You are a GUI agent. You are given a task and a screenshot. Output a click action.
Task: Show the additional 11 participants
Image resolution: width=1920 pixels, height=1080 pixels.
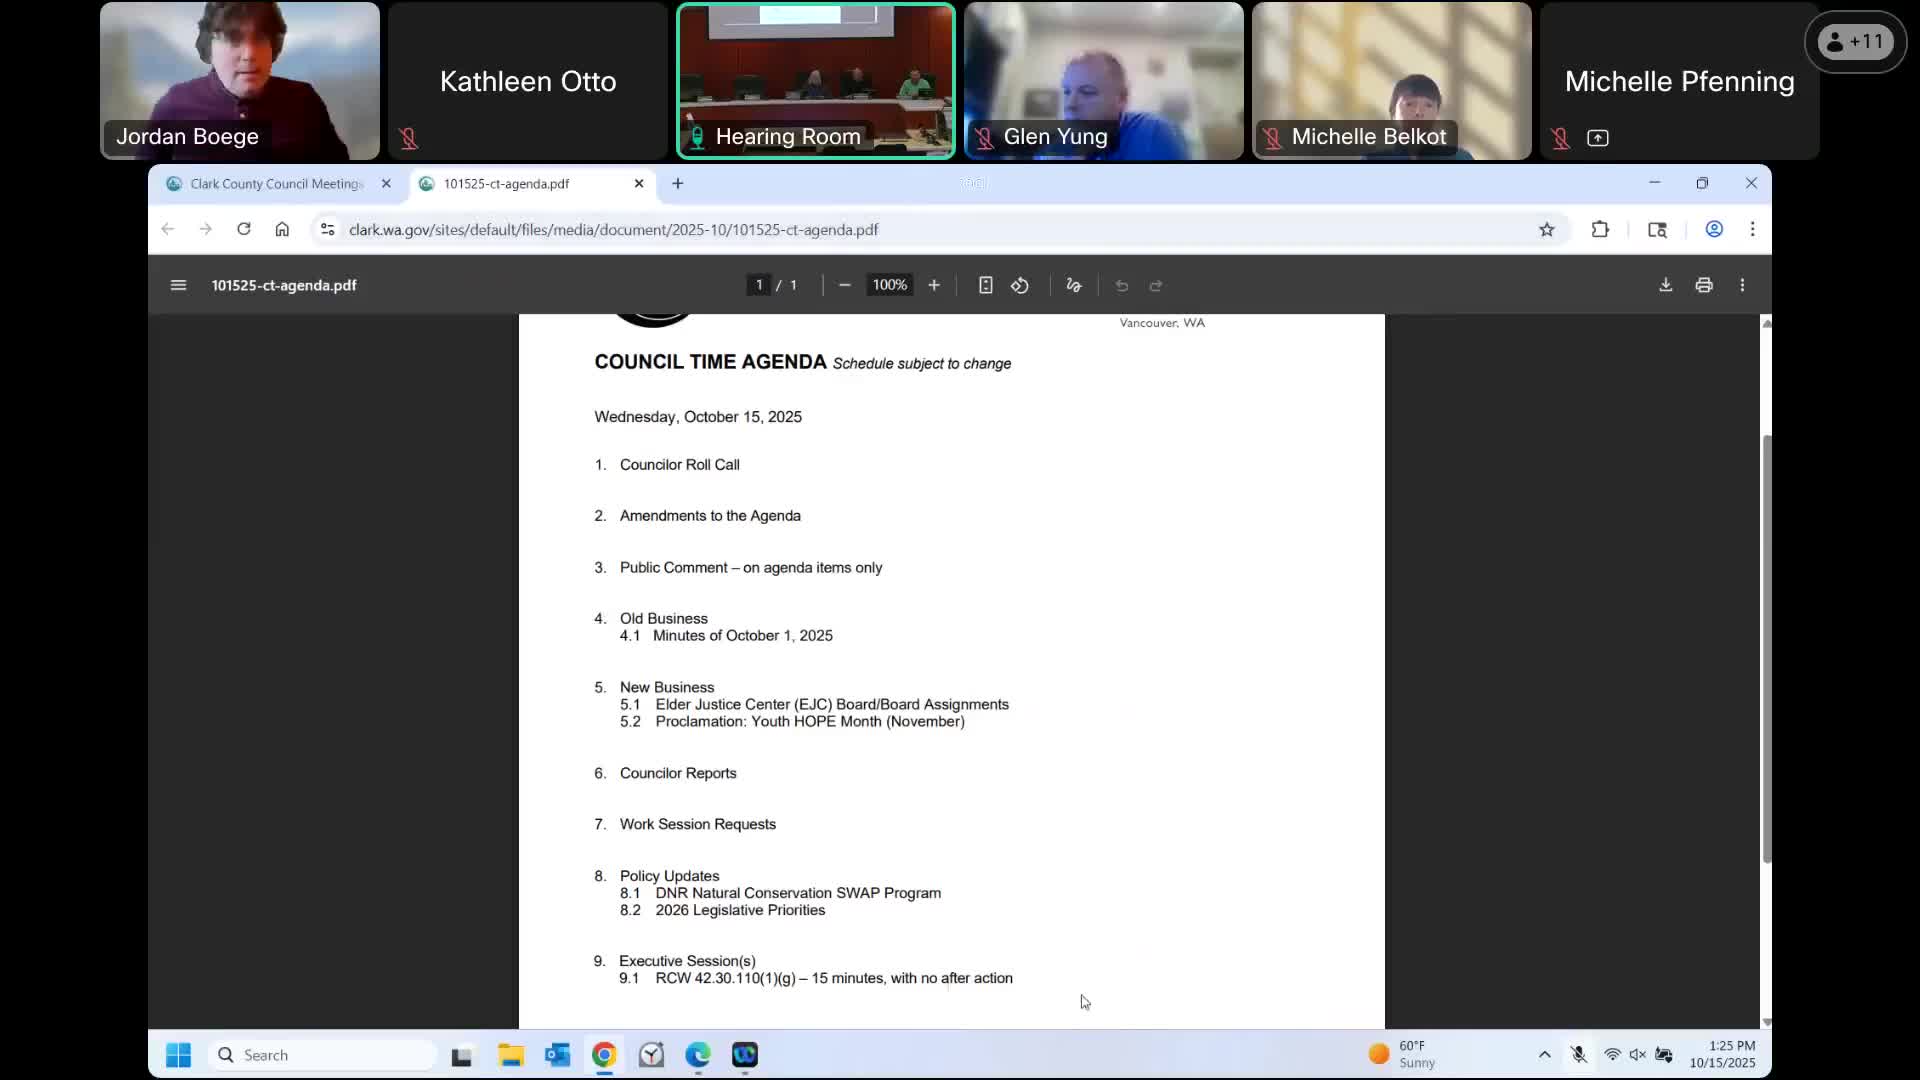(x=1855, y=42)
